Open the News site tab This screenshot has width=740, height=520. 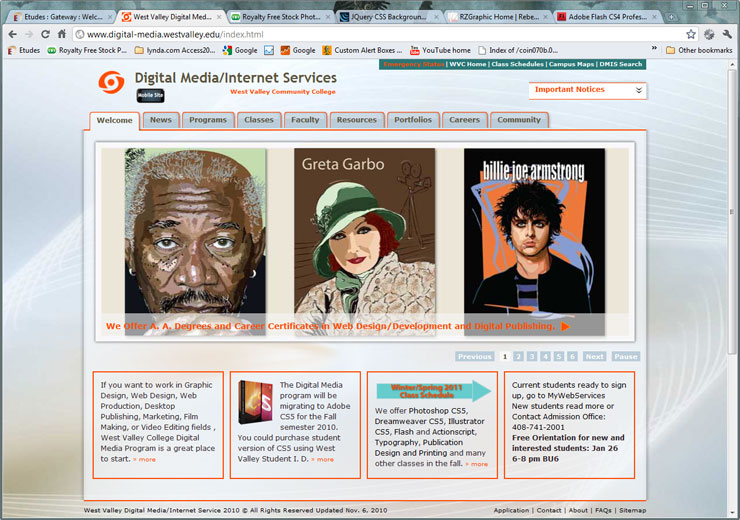coord(161,120)
